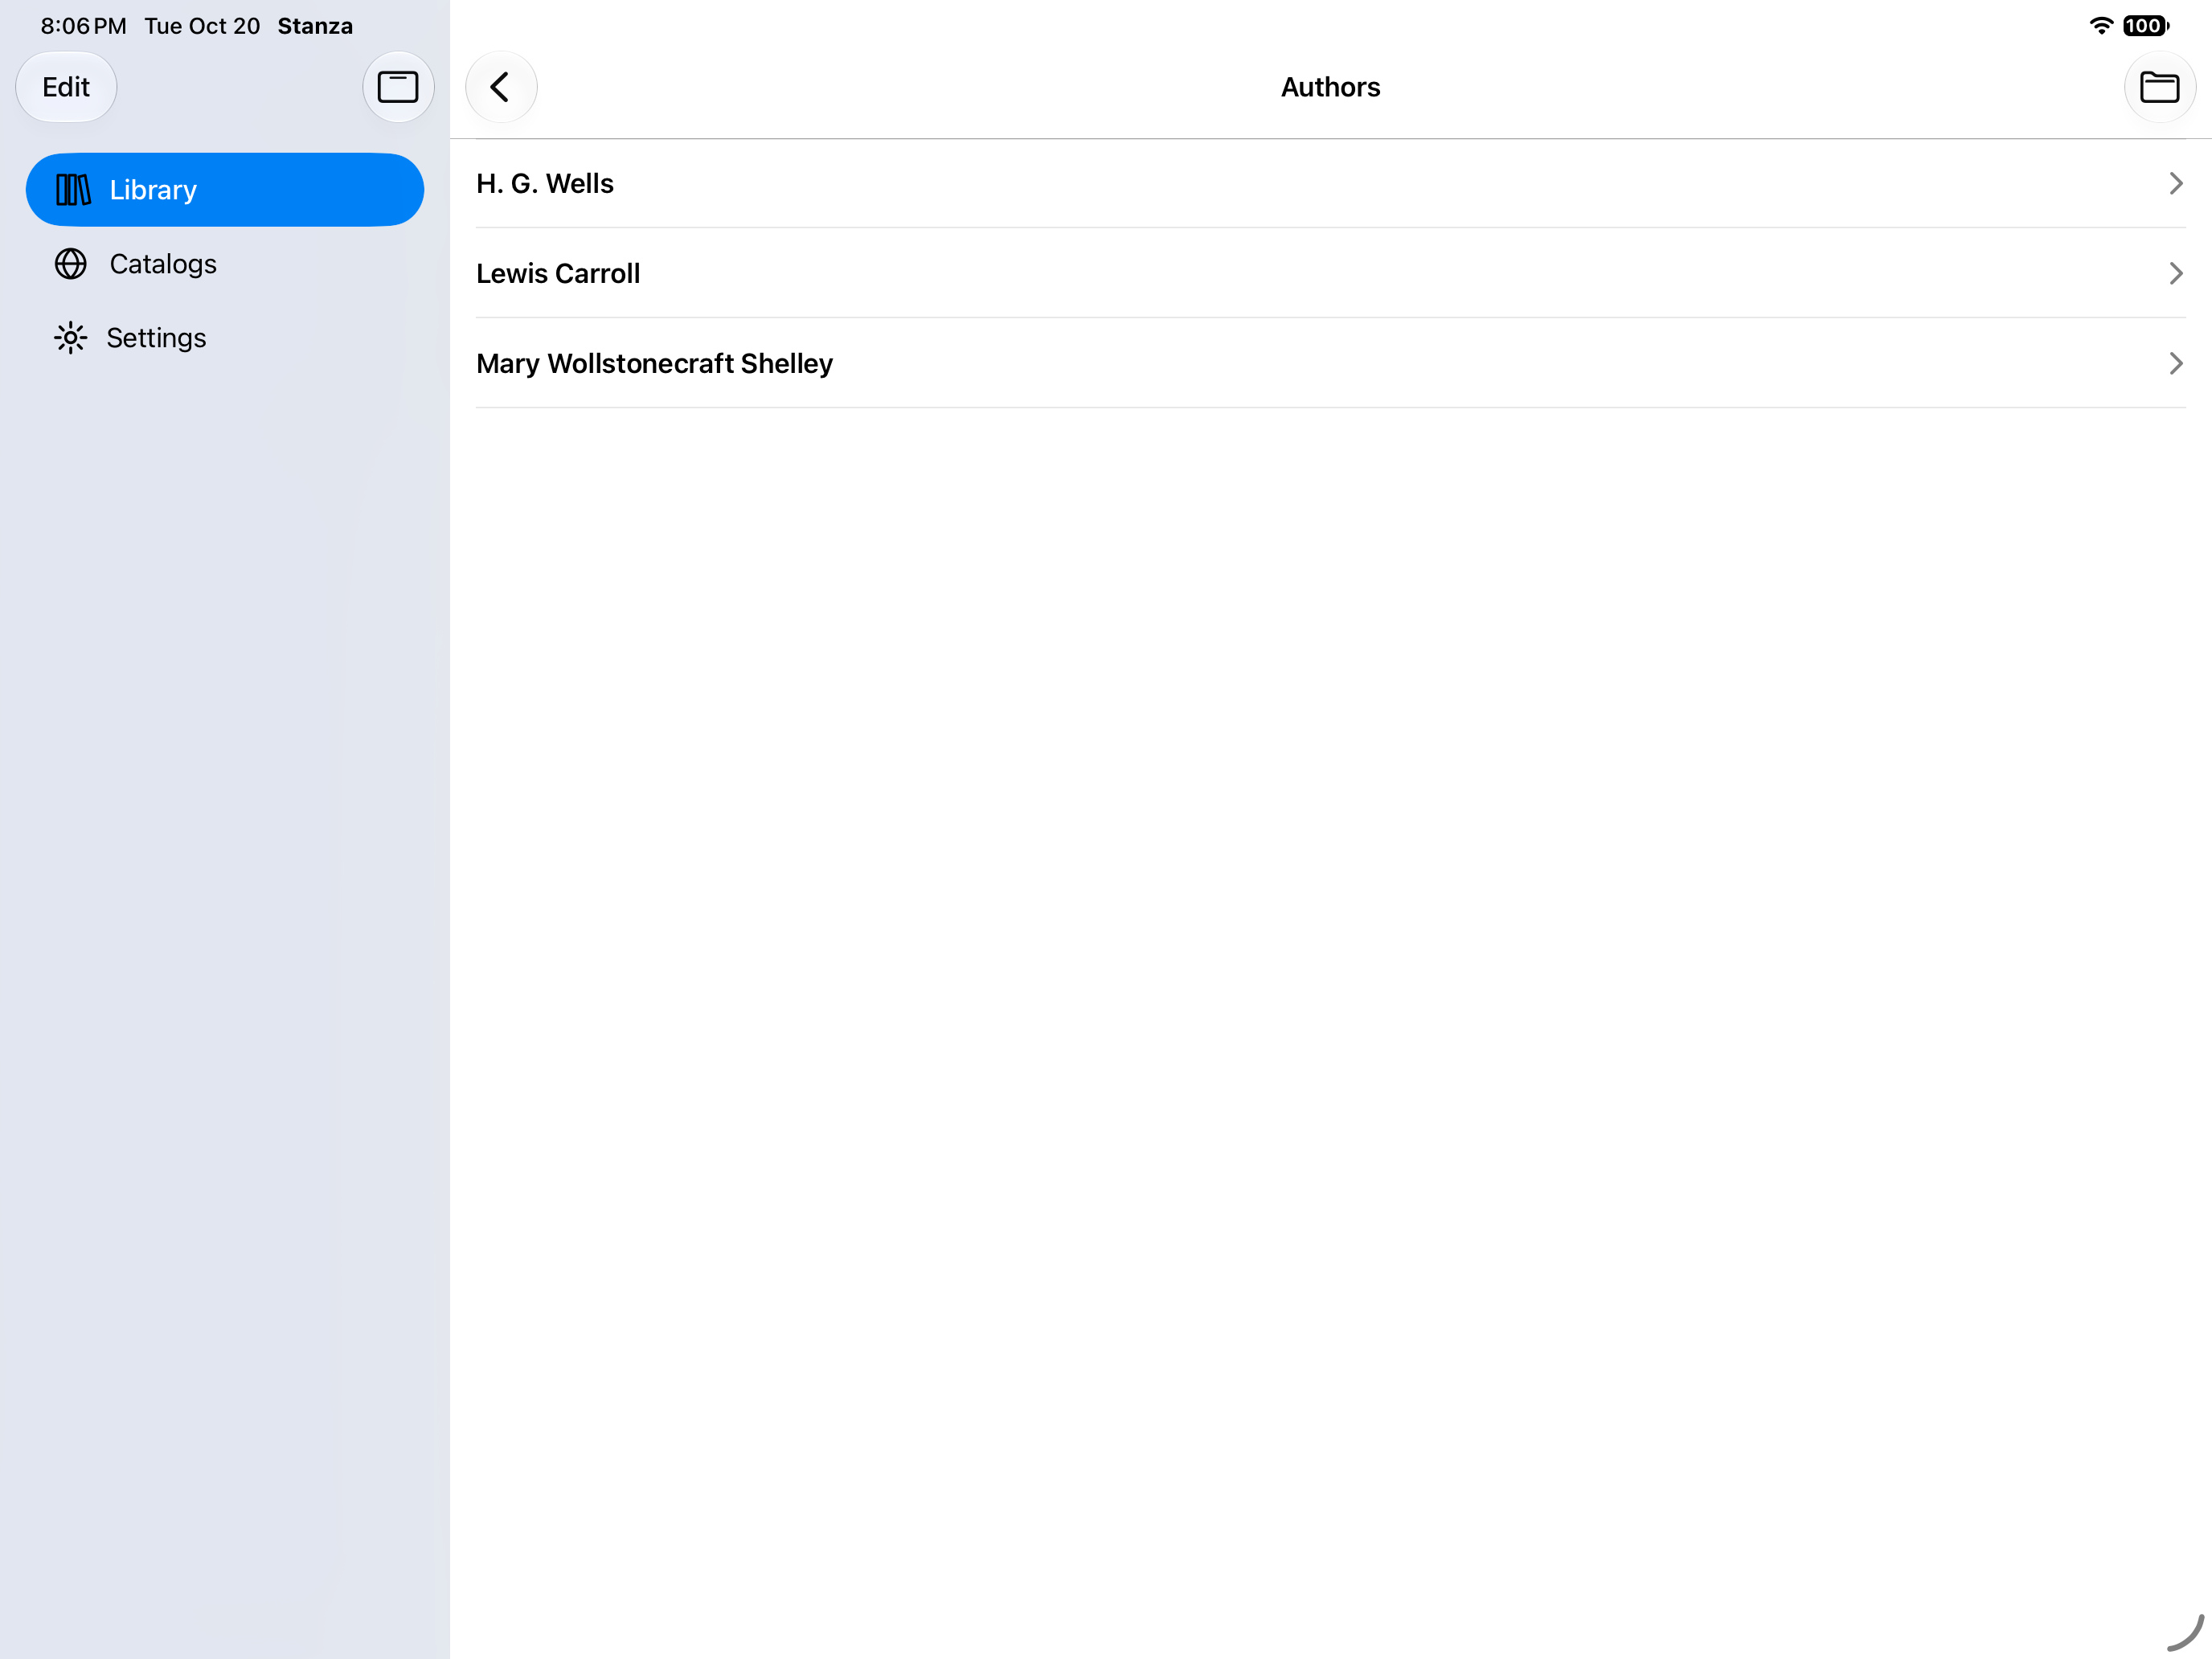
Task: Click the chevron next to Lewis Carroll
Action: click(2175, 273)
